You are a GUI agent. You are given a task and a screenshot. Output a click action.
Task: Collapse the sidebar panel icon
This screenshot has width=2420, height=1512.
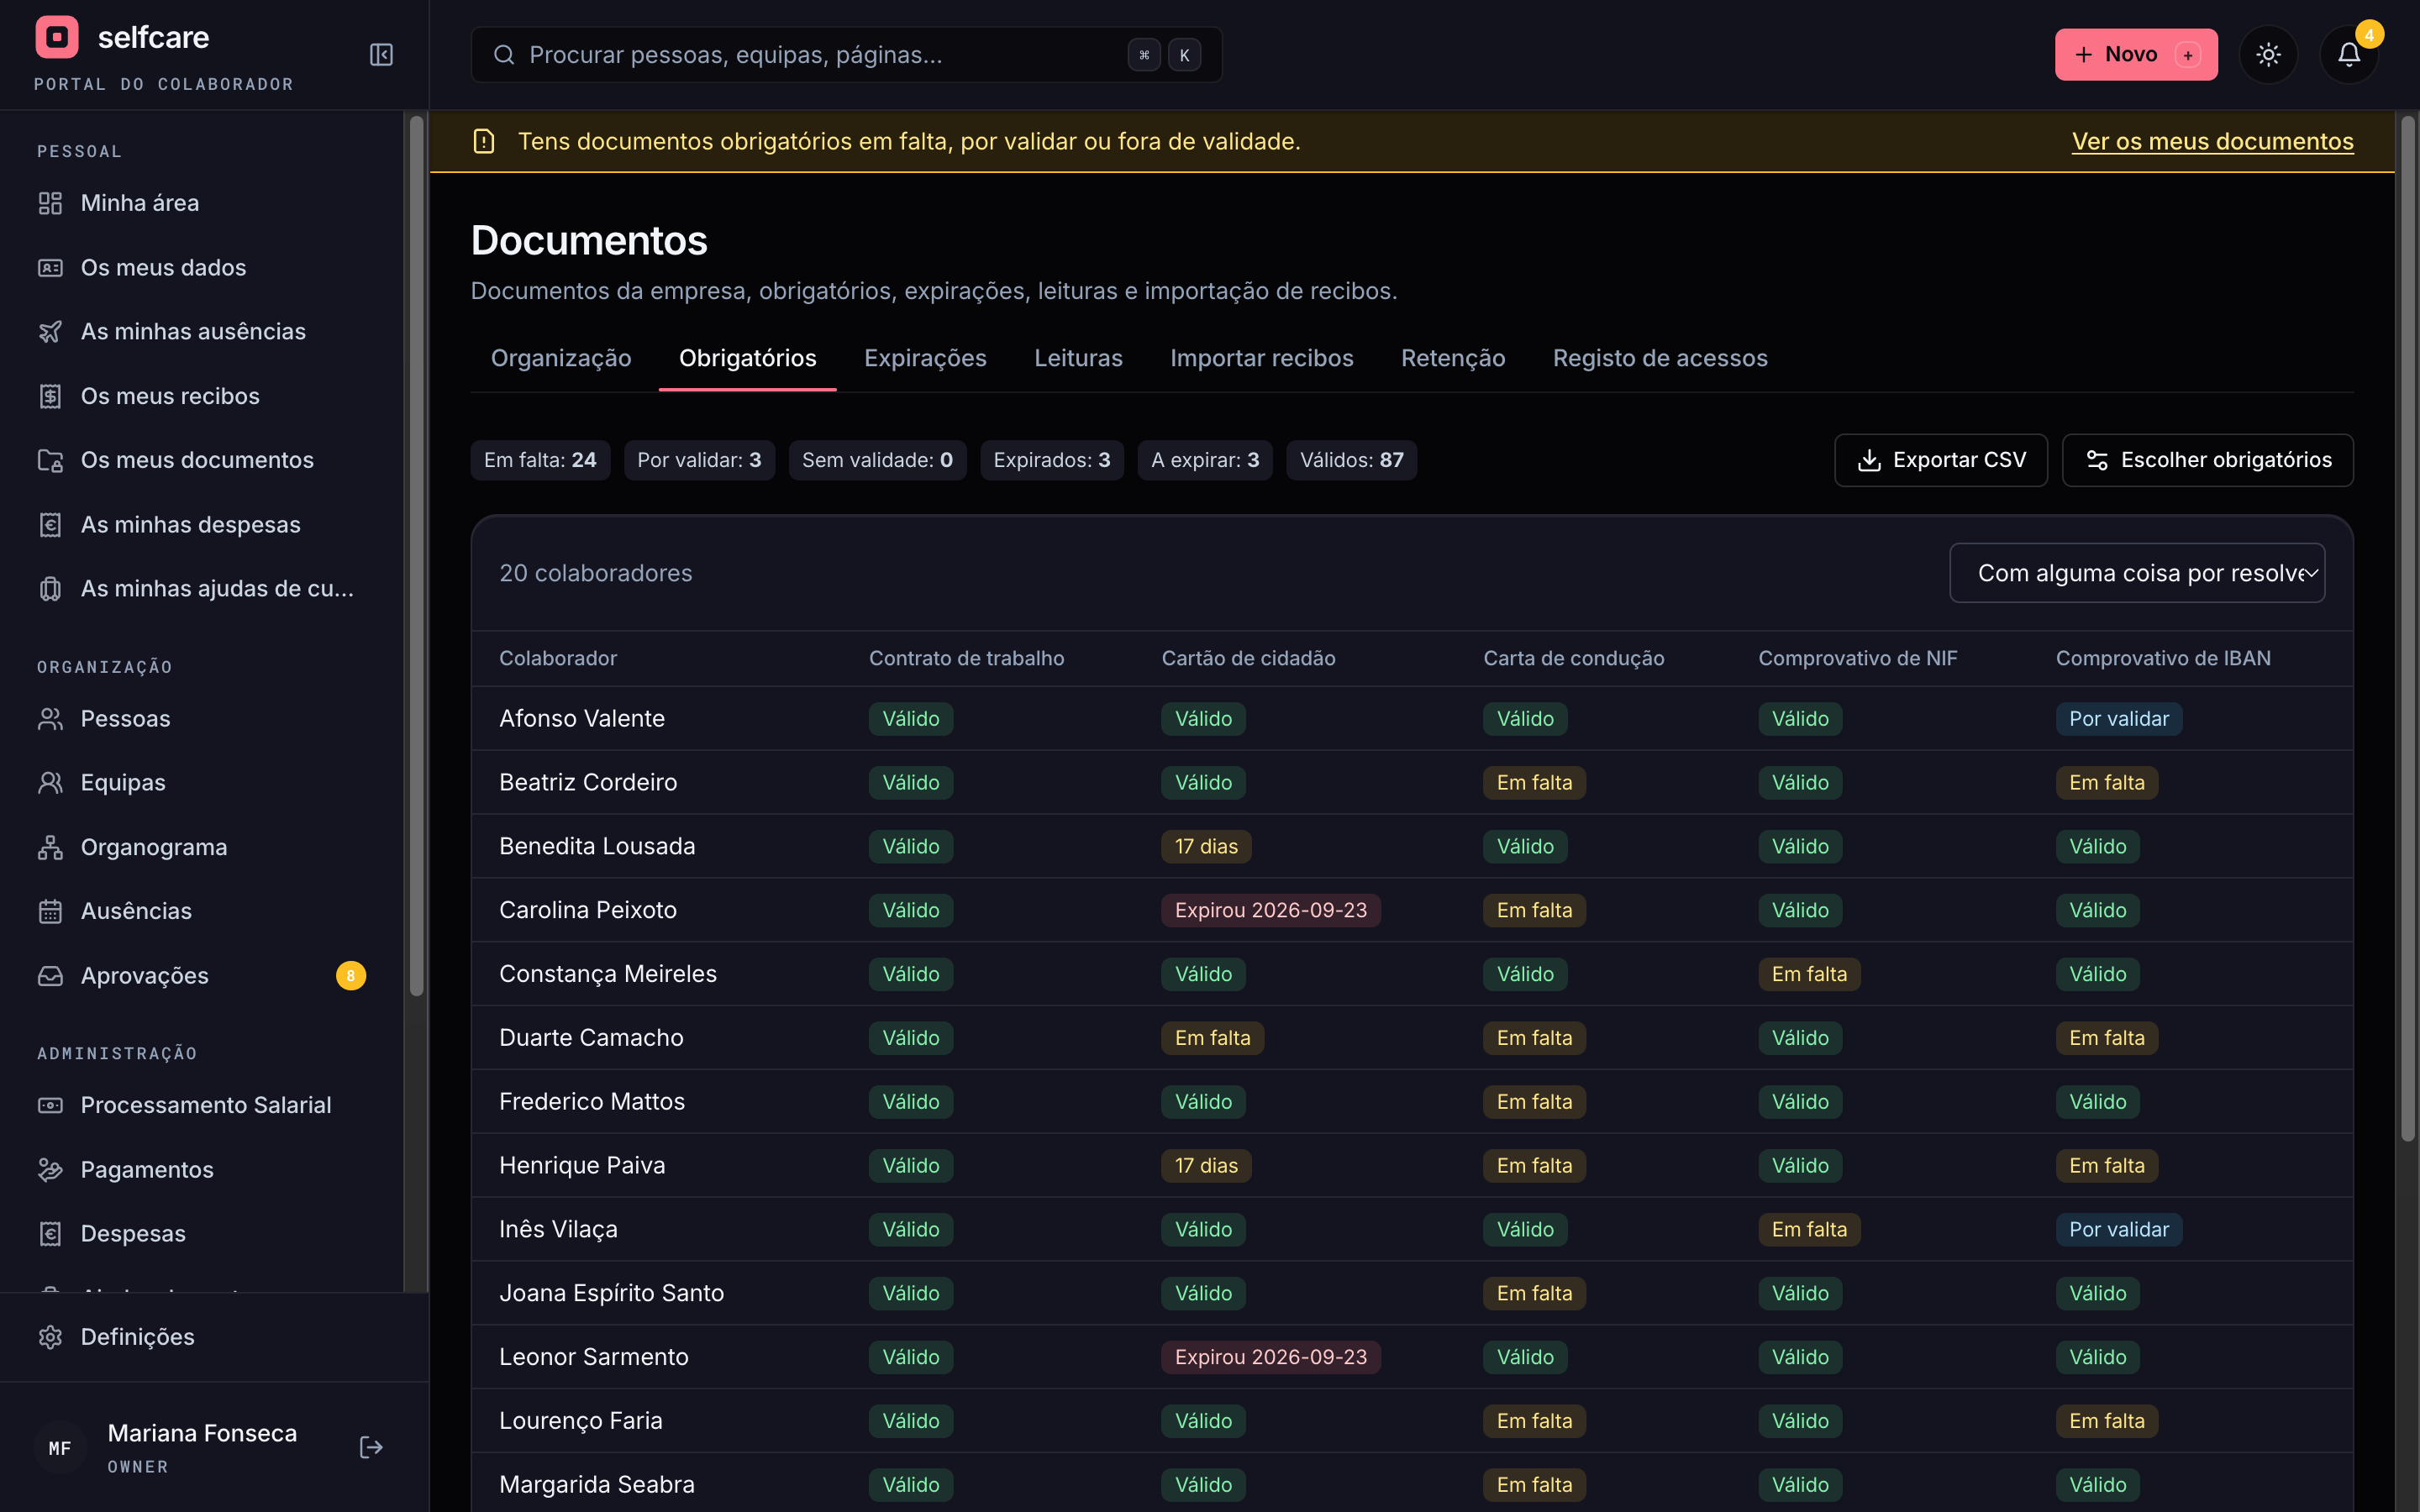pos(381,55)
